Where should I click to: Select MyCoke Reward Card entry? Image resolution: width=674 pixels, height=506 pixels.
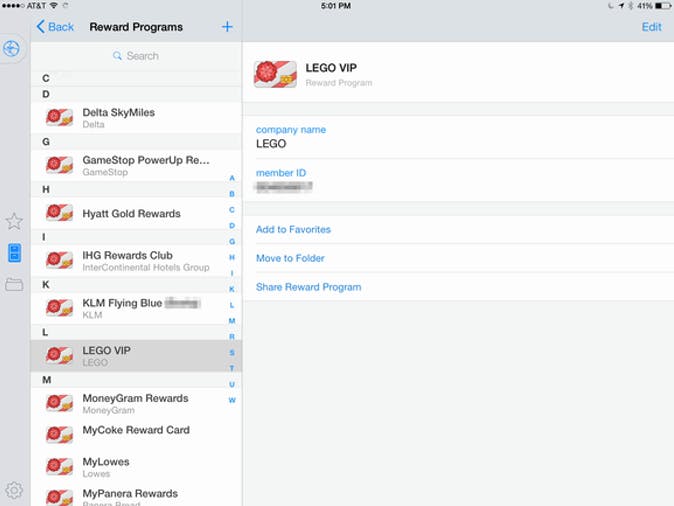pyautogui.click(x=136, y=435)
